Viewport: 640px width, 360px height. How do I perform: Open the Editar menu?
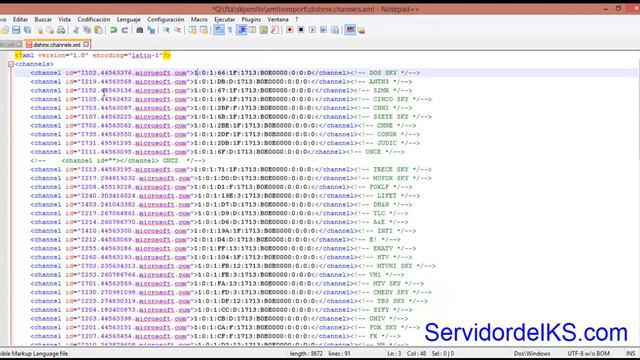[20, 20]
